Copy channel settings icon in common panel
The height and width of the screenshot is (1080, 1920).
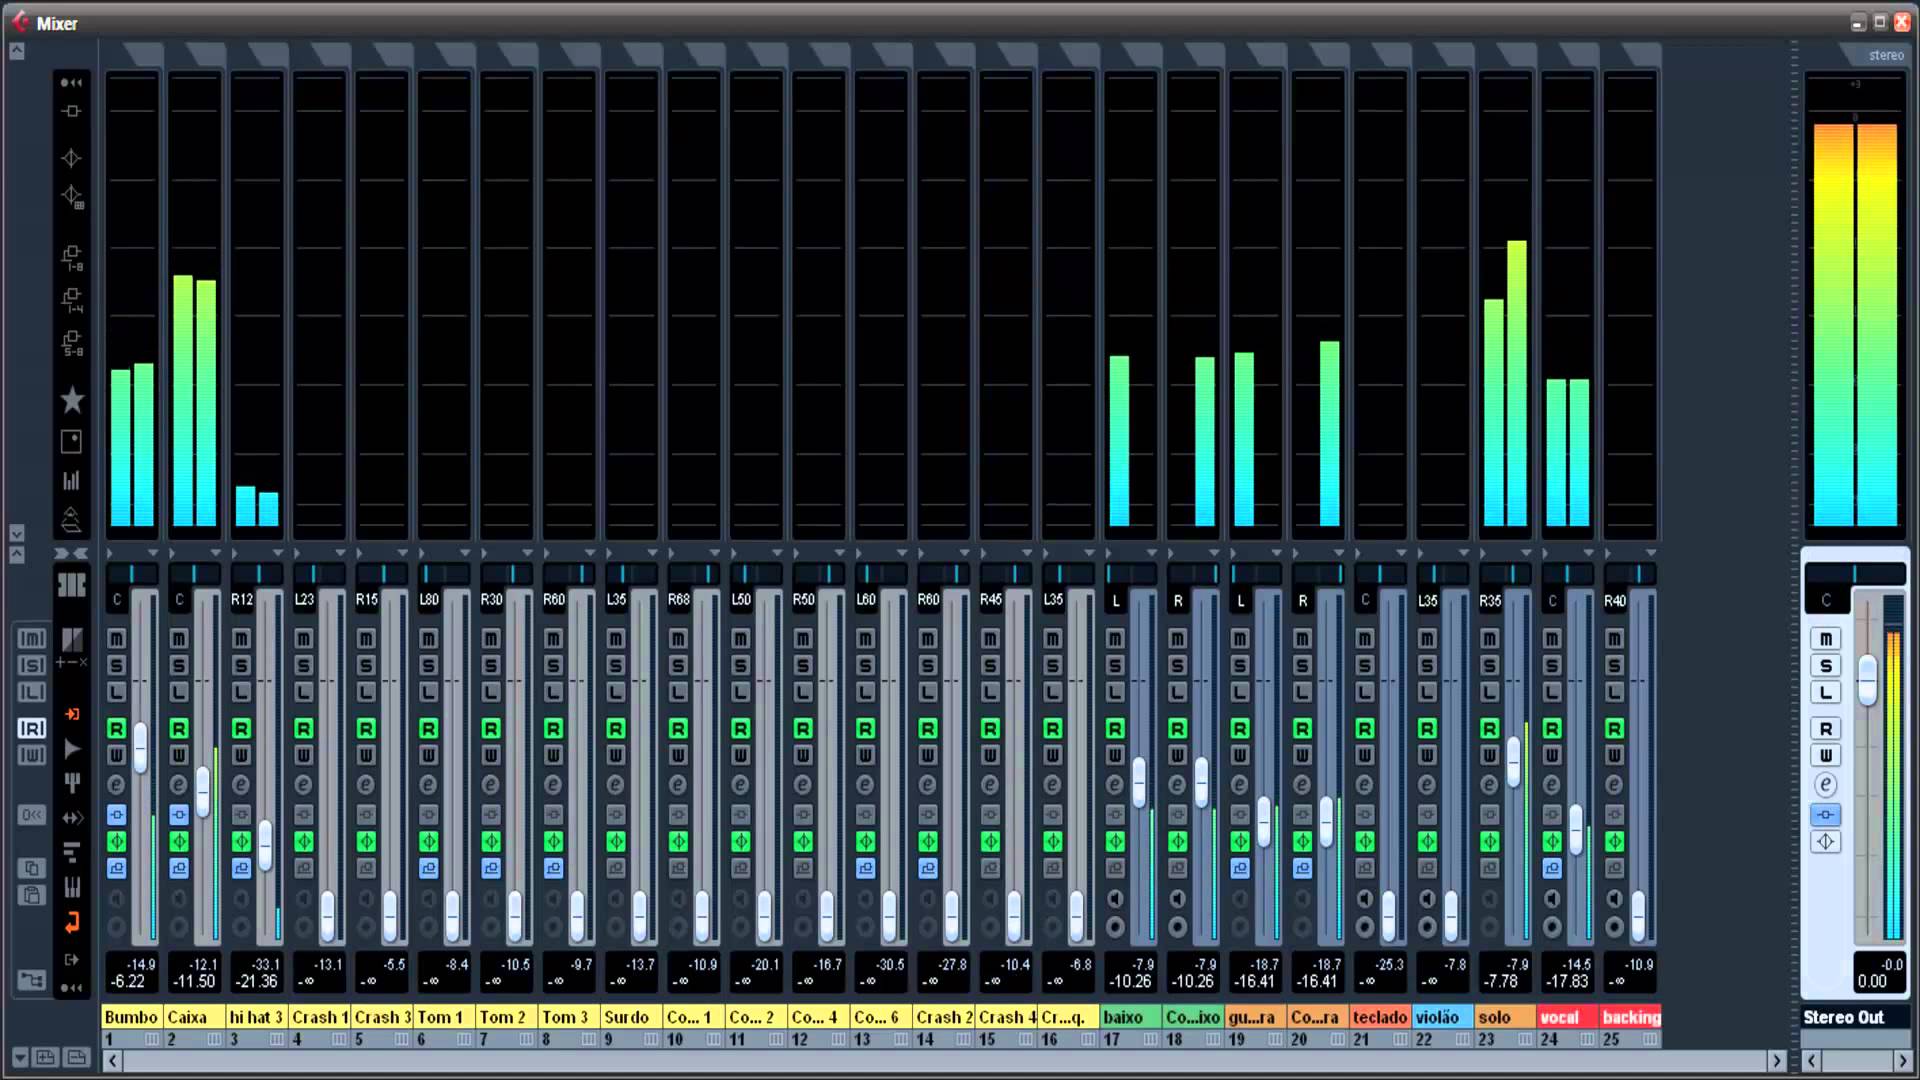[x=32, y=868]
